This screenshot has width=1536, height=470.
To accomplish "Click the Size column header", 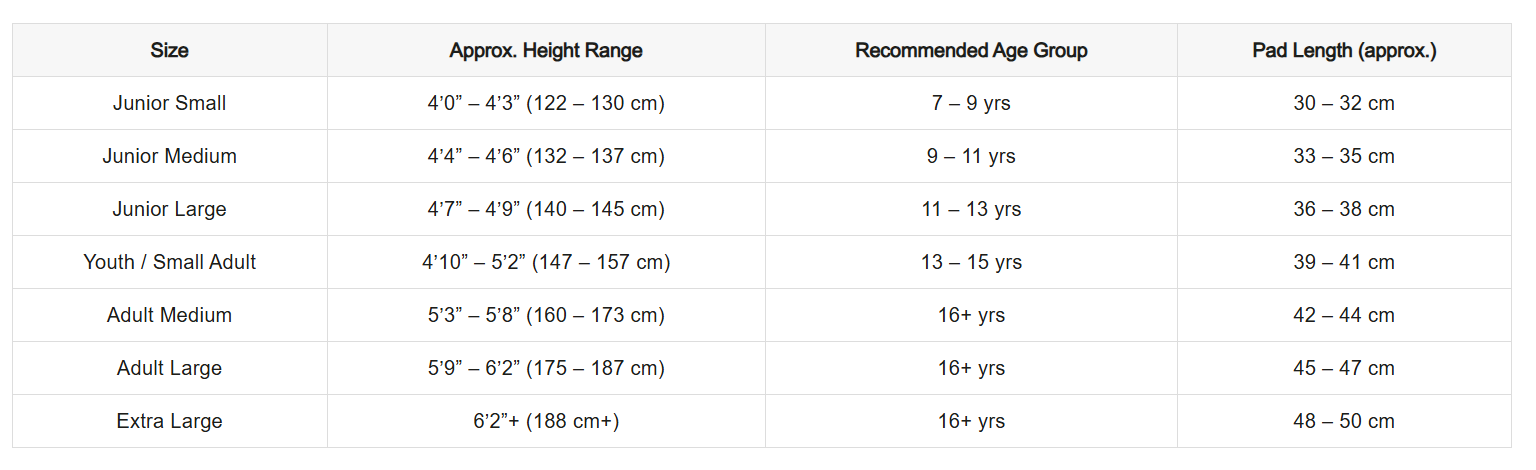I will 169,50.
